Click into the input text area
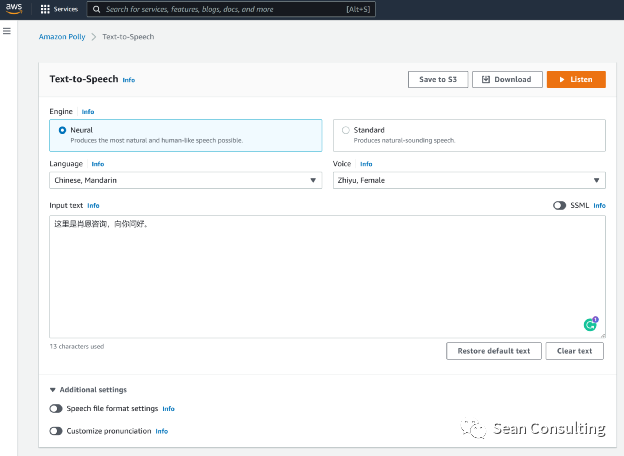 pyautogui.click(x=327, y=277)
